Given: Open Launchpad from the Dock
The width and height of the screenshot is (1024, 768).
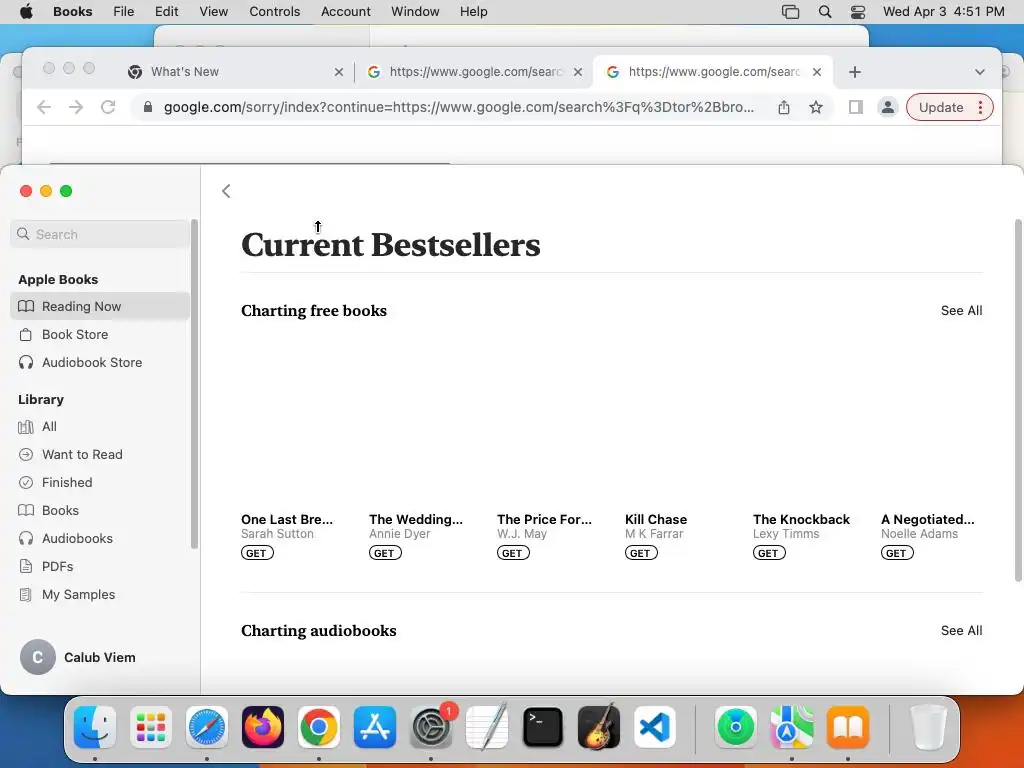Looking at the screenshot, I should (x=151, y=727).
